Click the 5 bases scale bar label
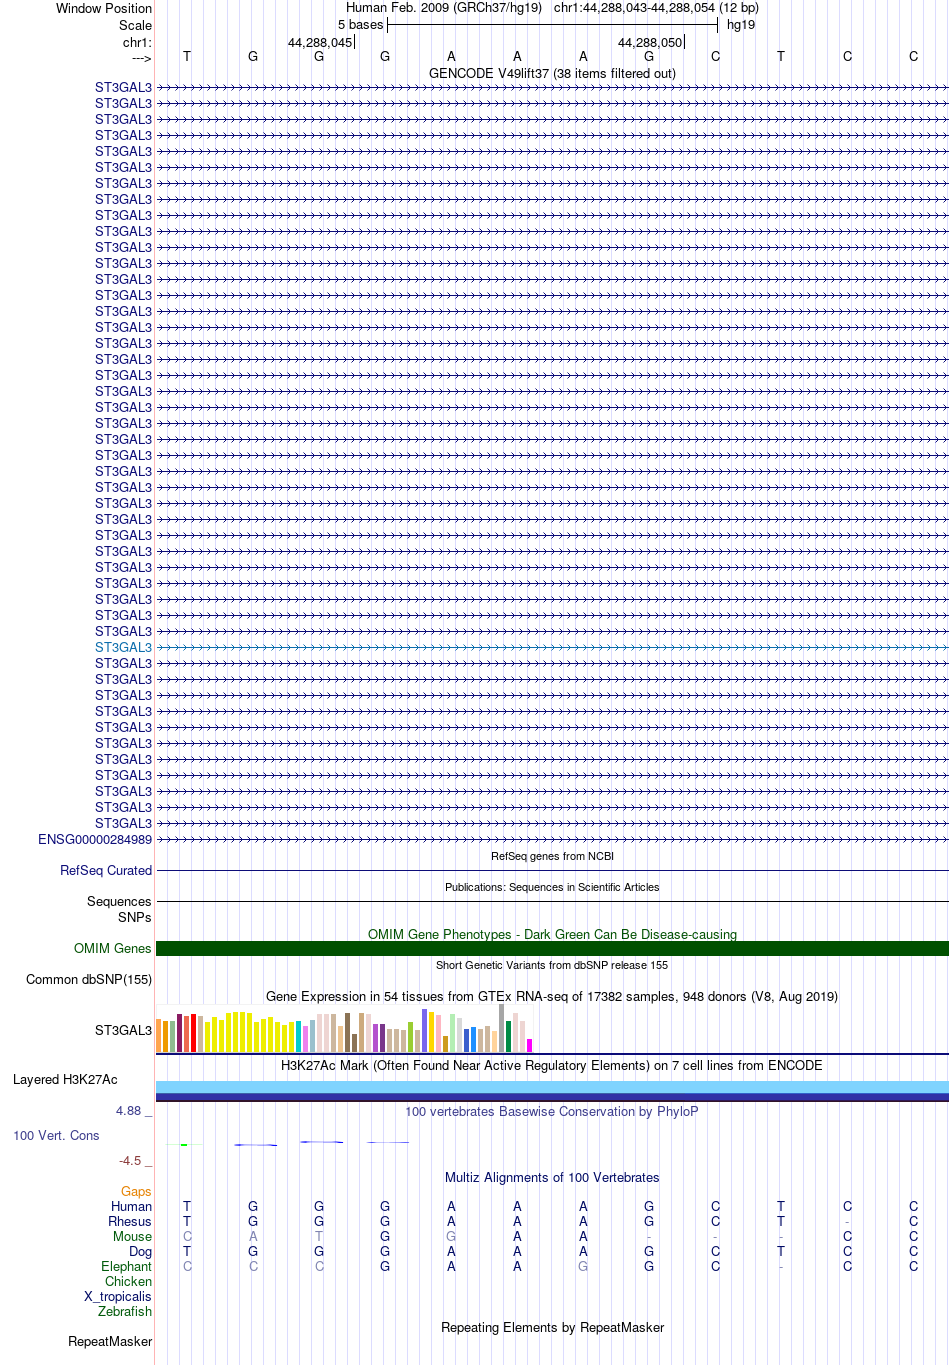Viewport: 950px width, 1365px height. [360, 25]
